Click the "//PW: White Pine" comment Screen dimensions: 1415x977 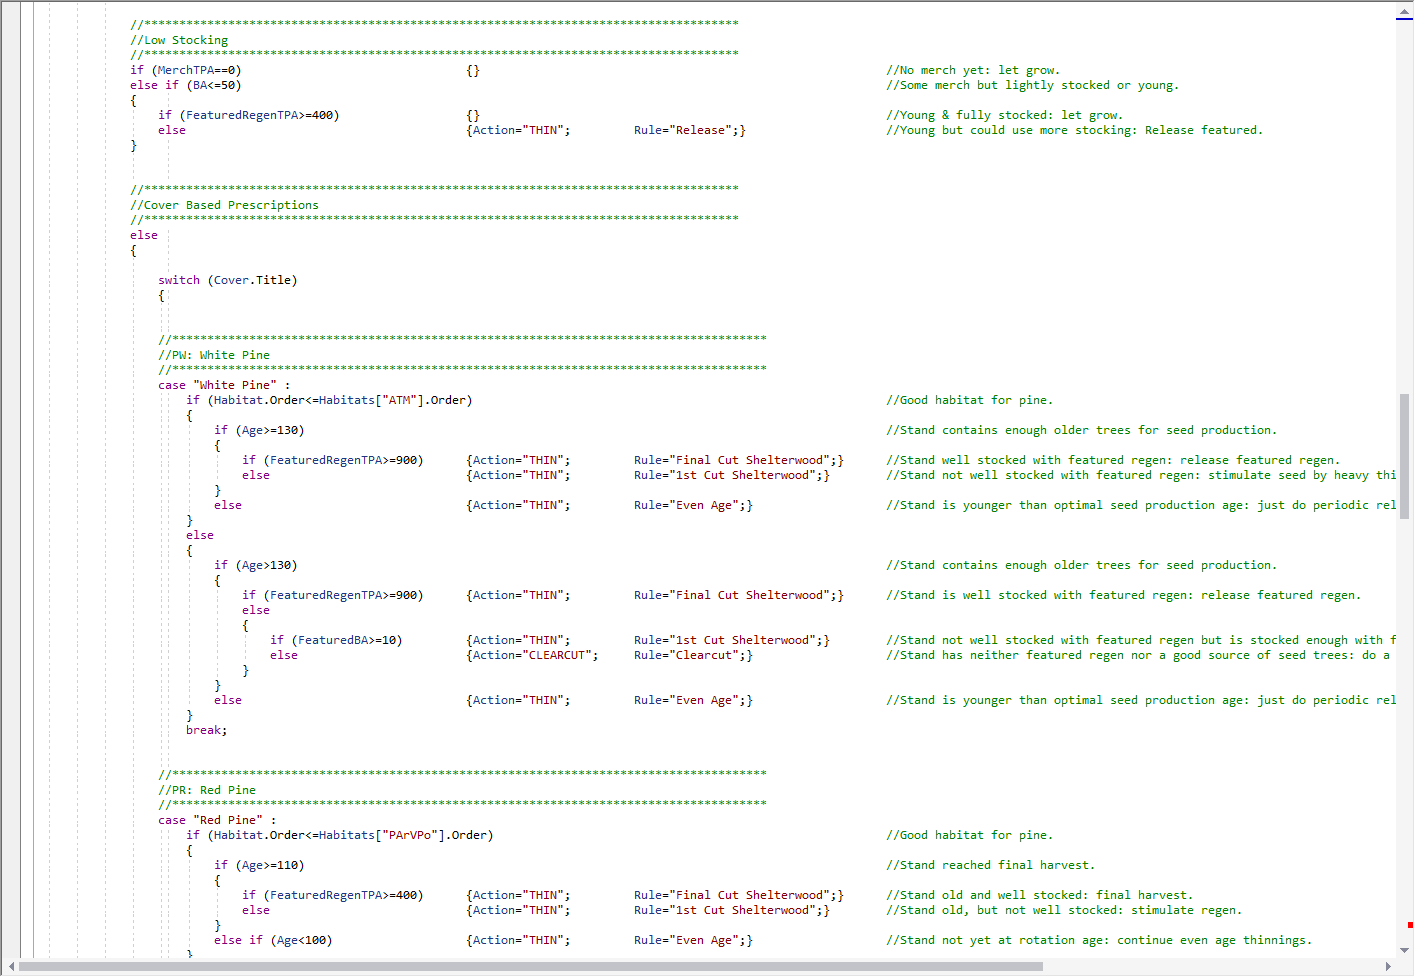click(214, 355)
